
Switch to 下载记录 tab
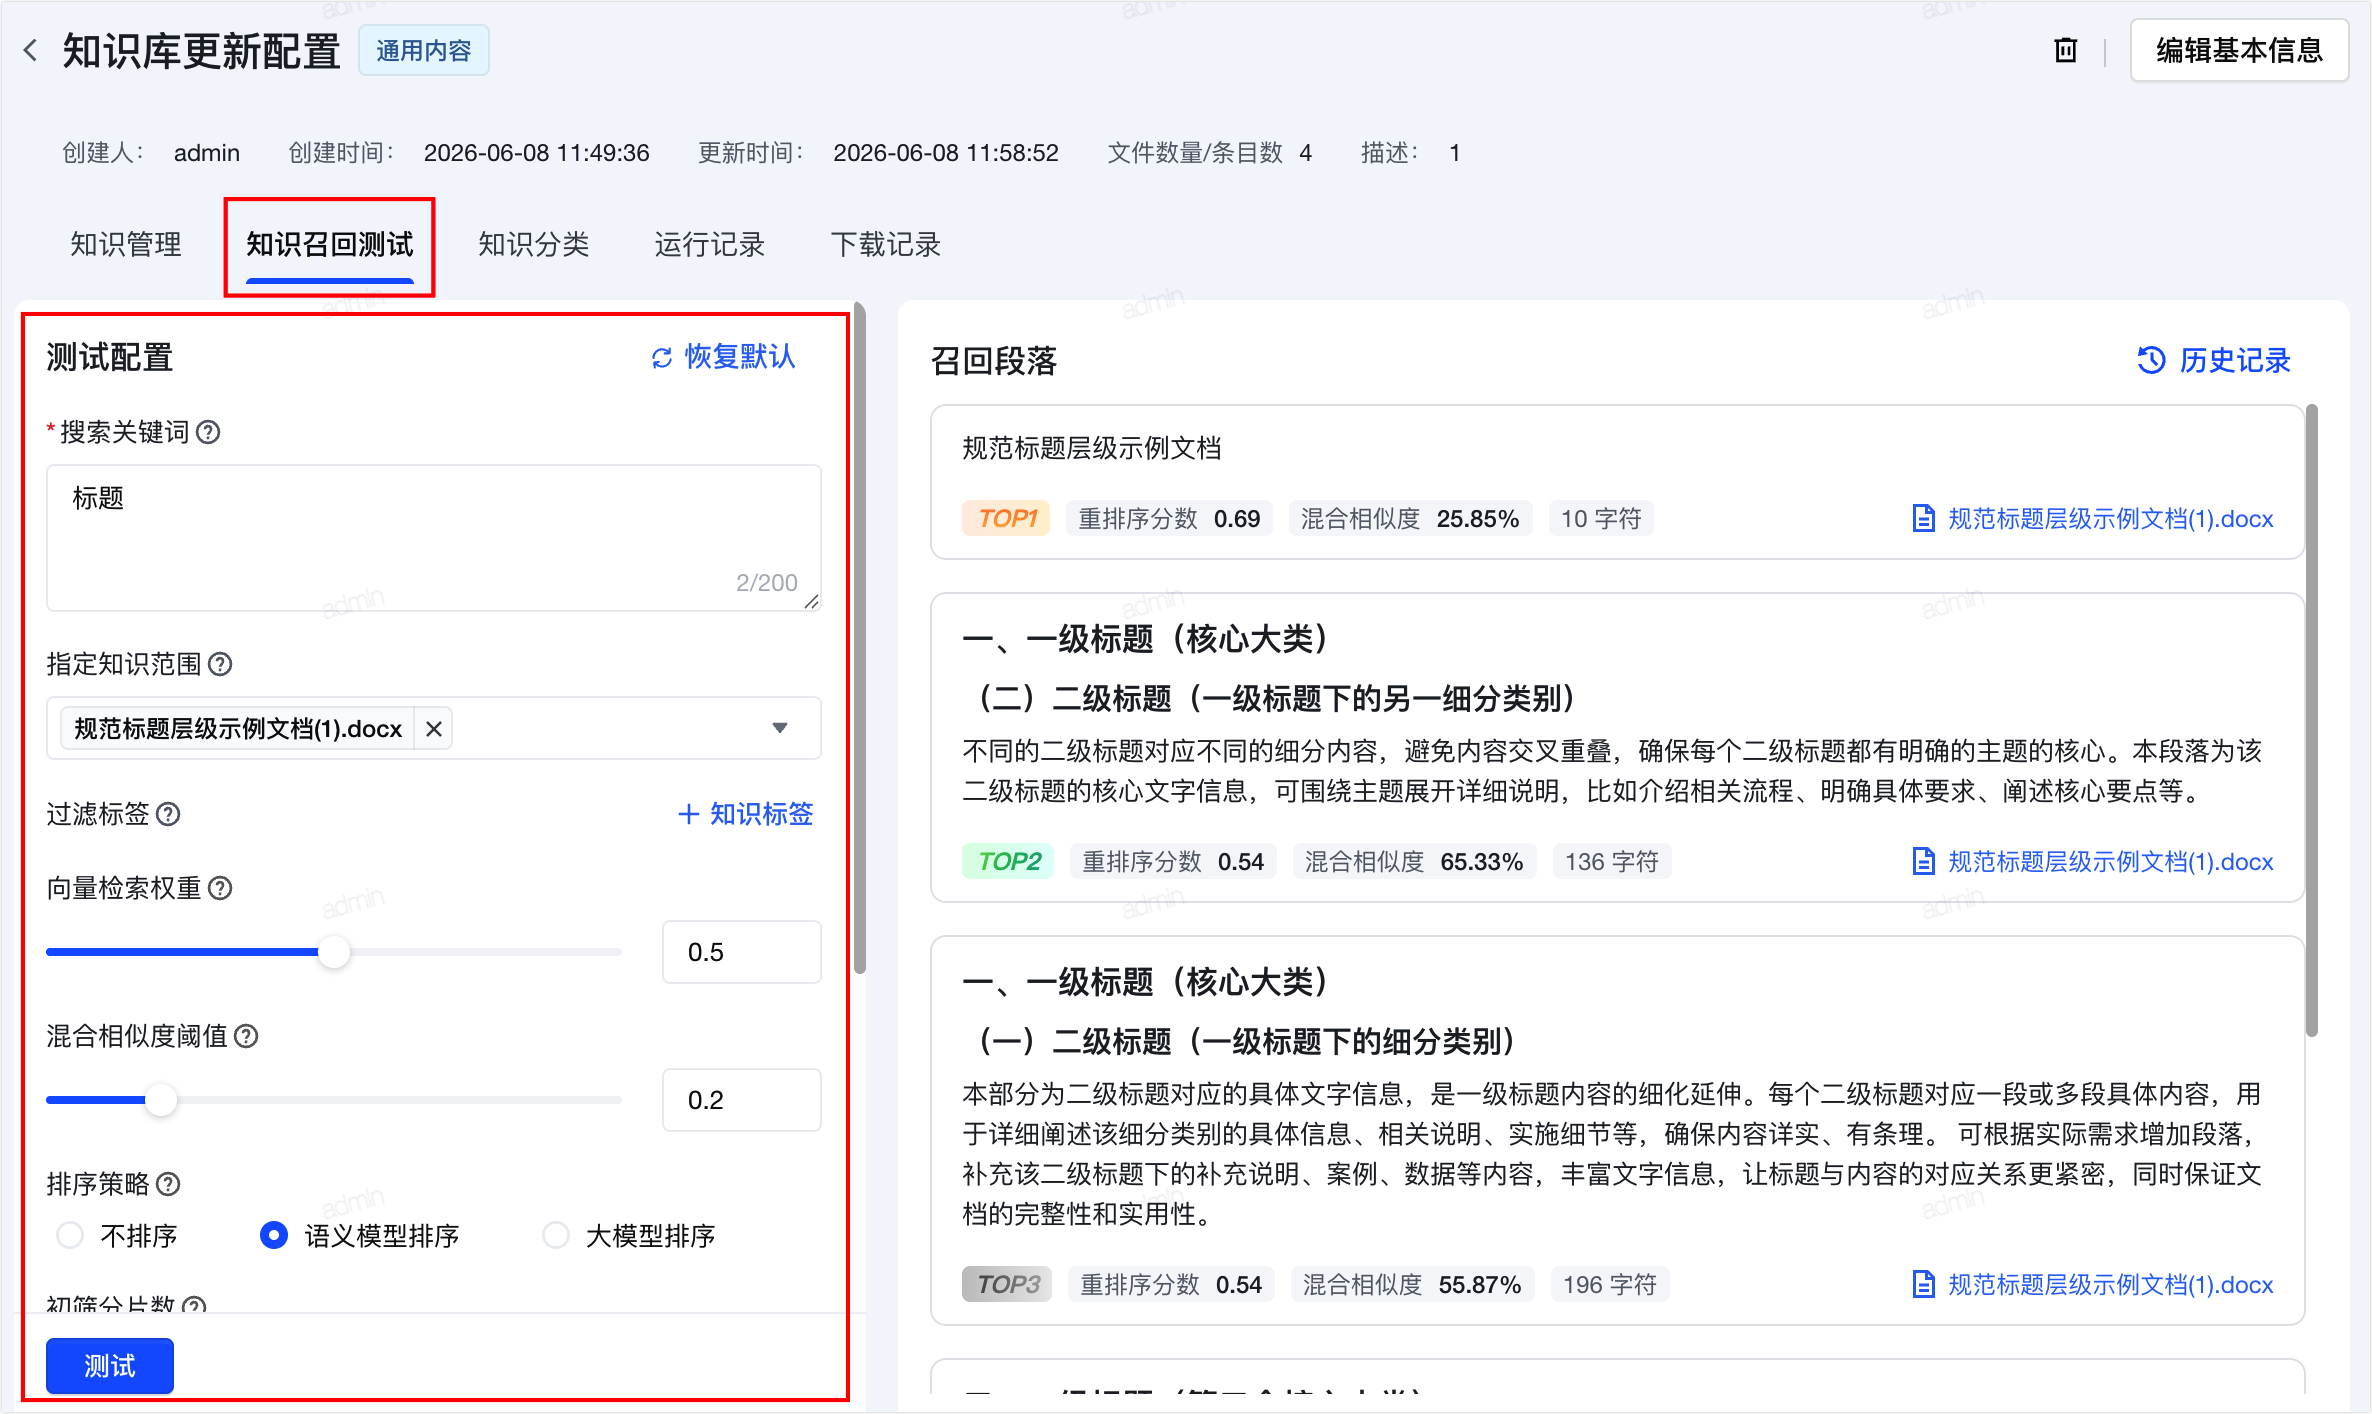tap(886, 245)
